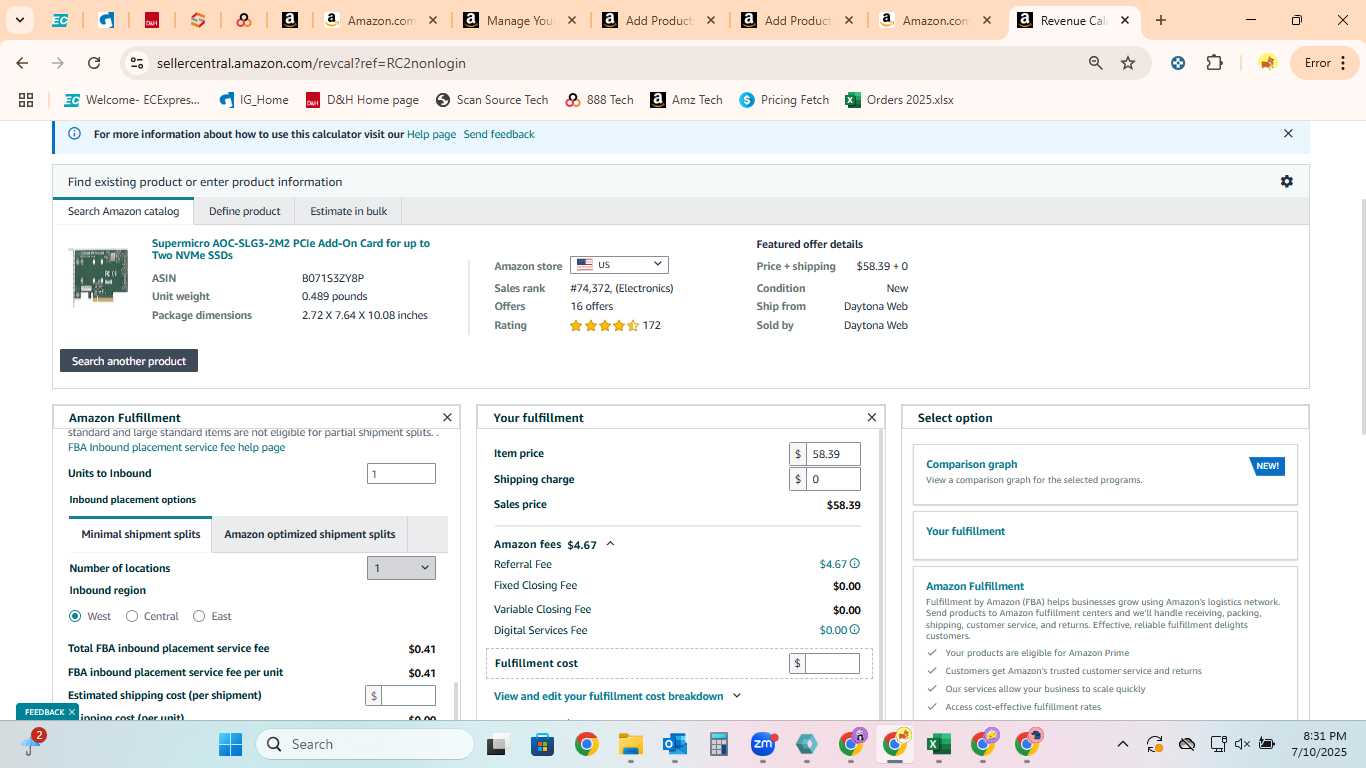Click the $4.67 referral fee value
Viewport: 1366px width, 768px height.
(x=832, y=564)
